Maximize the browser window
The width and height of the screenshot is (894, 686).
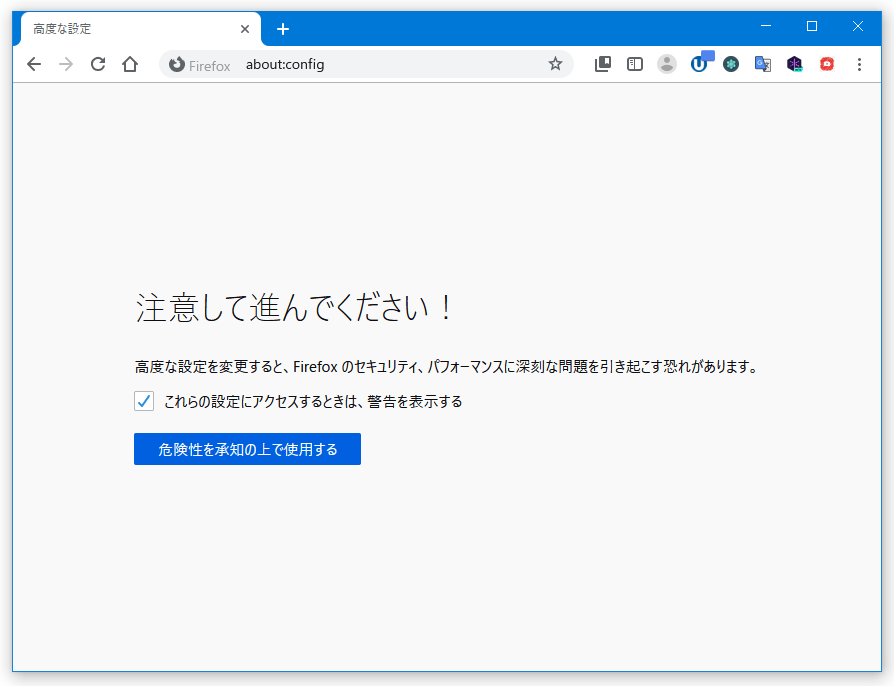(812, 26)
